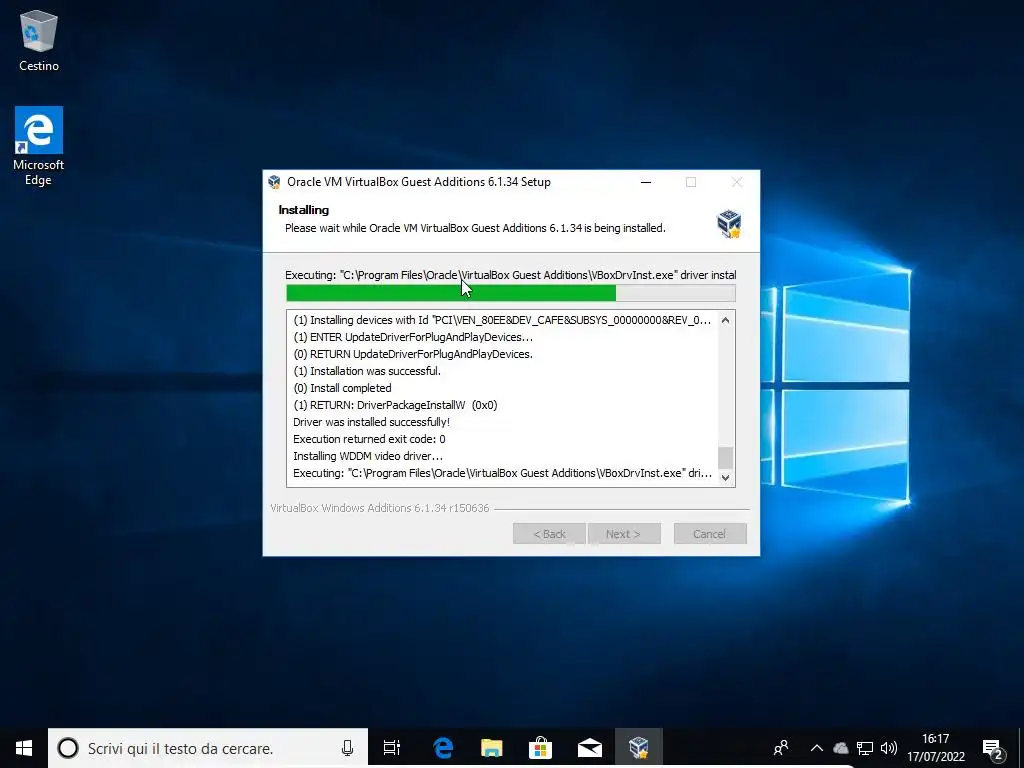The width and height of the screenshot is (1024, 768).
Task: Select the VirtualBox setup taskbar button
Action: [x=638, y=748]
